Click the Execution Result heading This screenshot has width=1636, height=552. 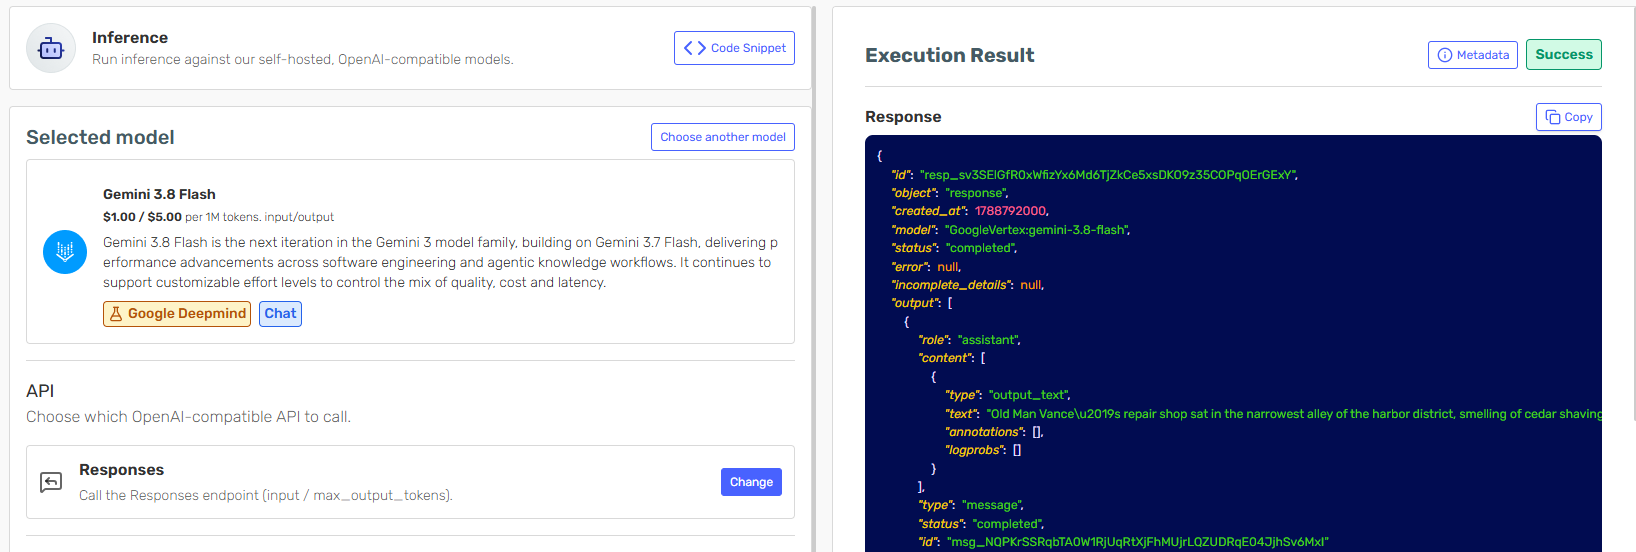[x=949, y=55]
